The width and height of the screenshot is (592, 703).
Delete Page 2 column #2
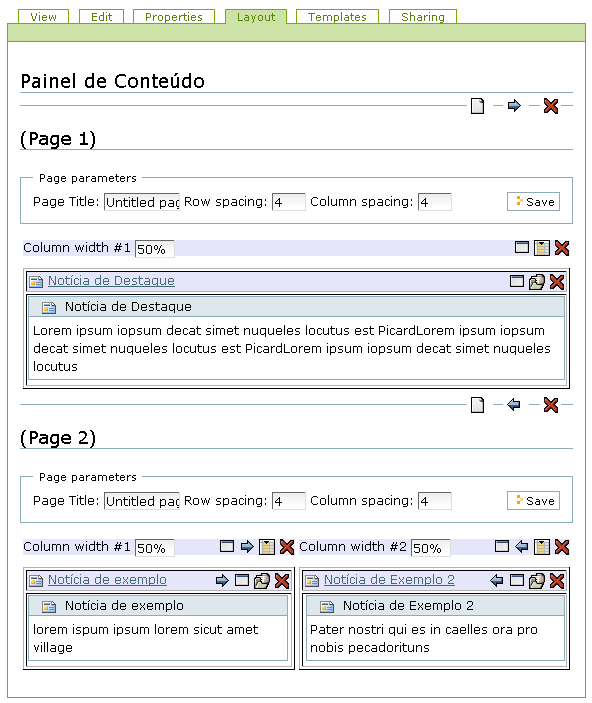[x=562, y=547]
